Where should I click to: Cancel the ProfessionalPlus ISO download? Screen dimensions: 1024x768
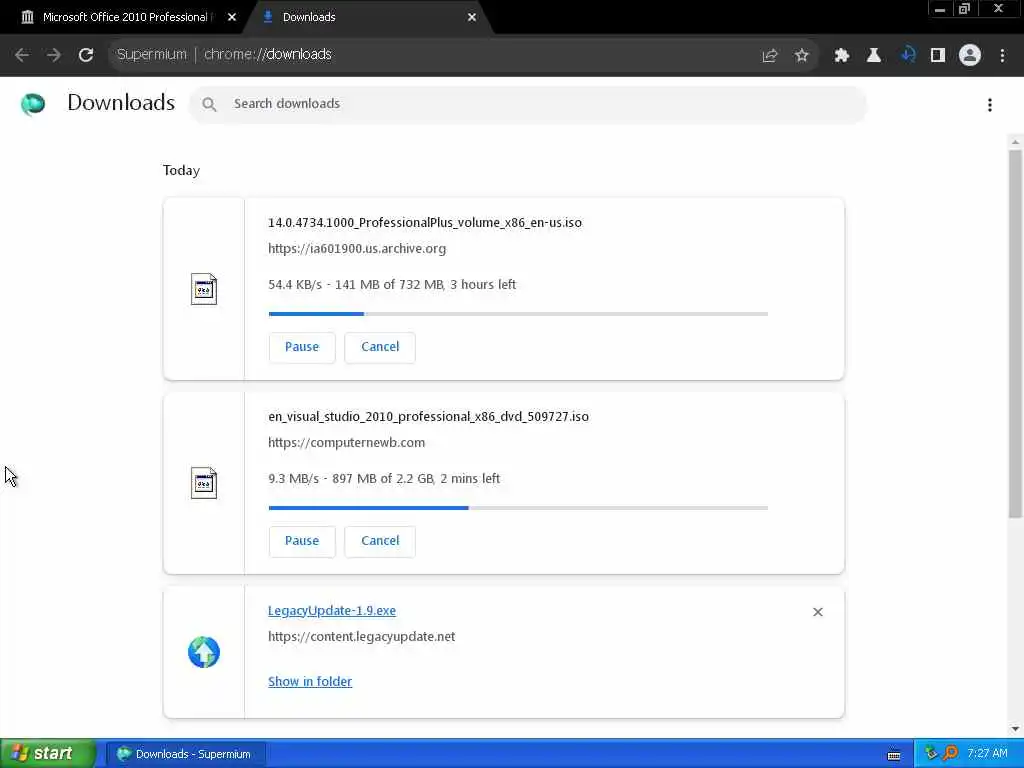[380, 347]
